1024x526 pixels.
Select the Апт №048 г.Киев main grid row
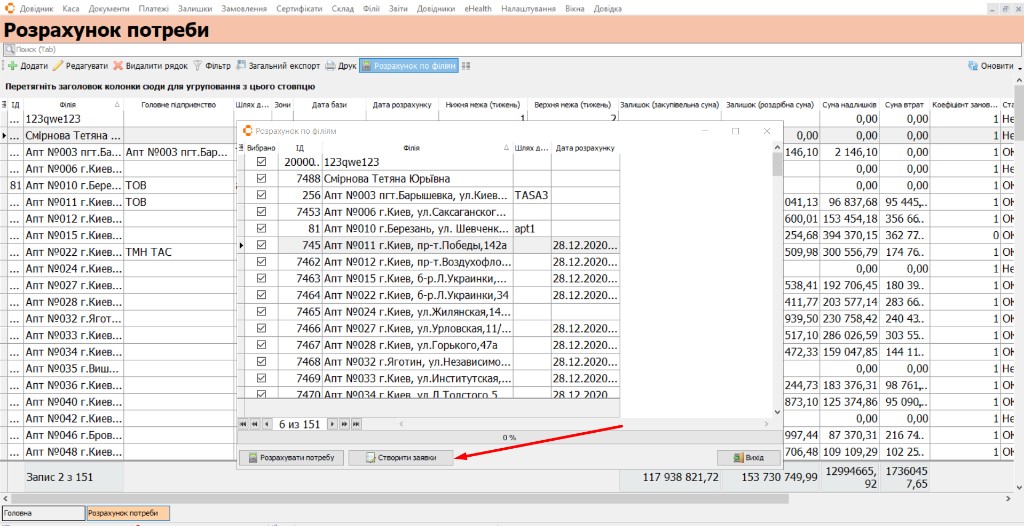click(x=73, y=452)
